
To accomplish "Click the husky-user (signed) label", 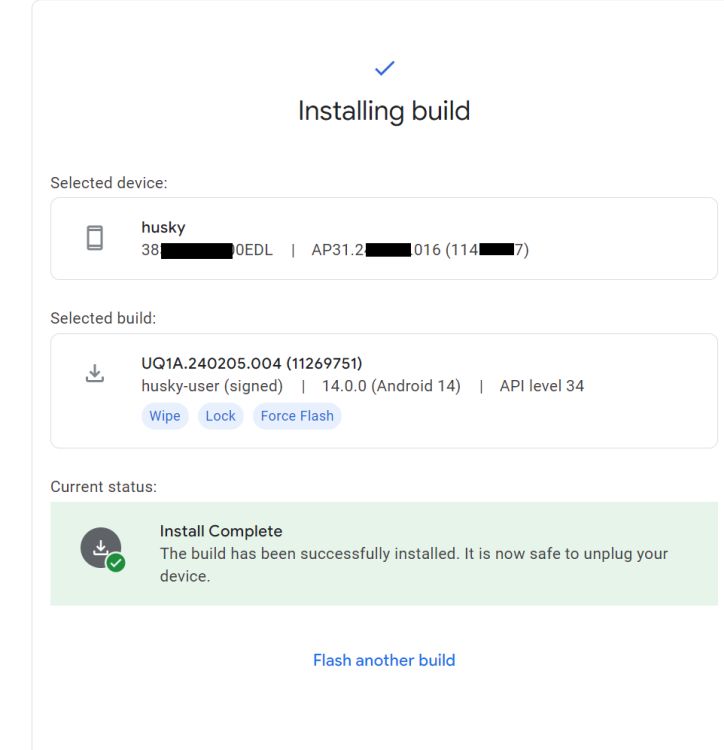I will [212, 386].
